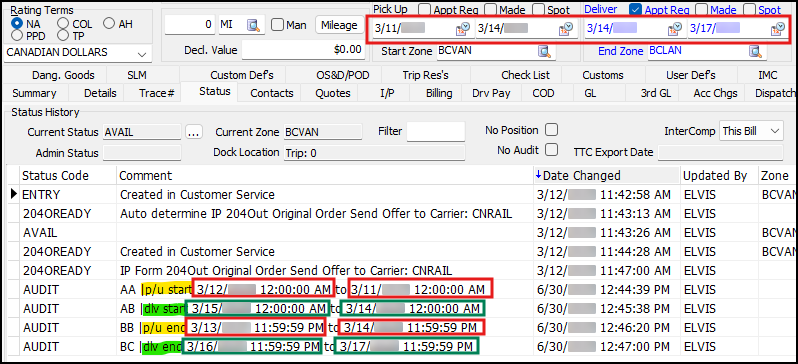Select the NA rating term
Image resolution: width=798 pixels, height=364 pixels.
(17, 23)
